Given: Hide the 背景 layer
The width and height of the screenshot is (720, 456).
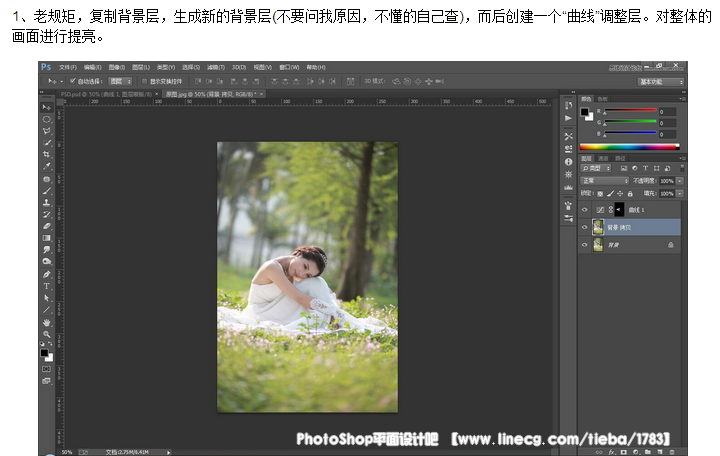Looking at the screenshot, I should (585, 245).
